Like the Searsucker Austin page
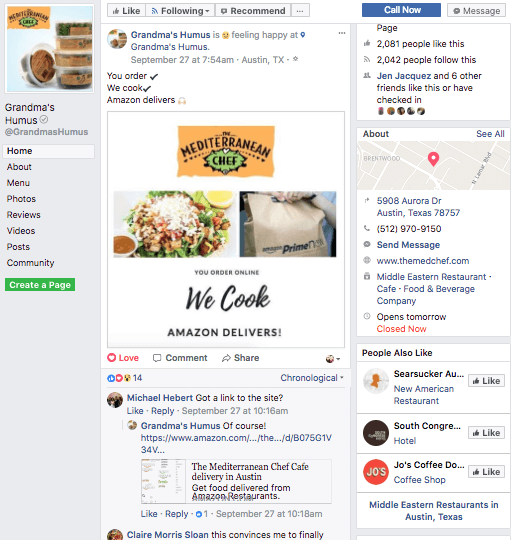The image size is (511, 540). coord(486,381)
